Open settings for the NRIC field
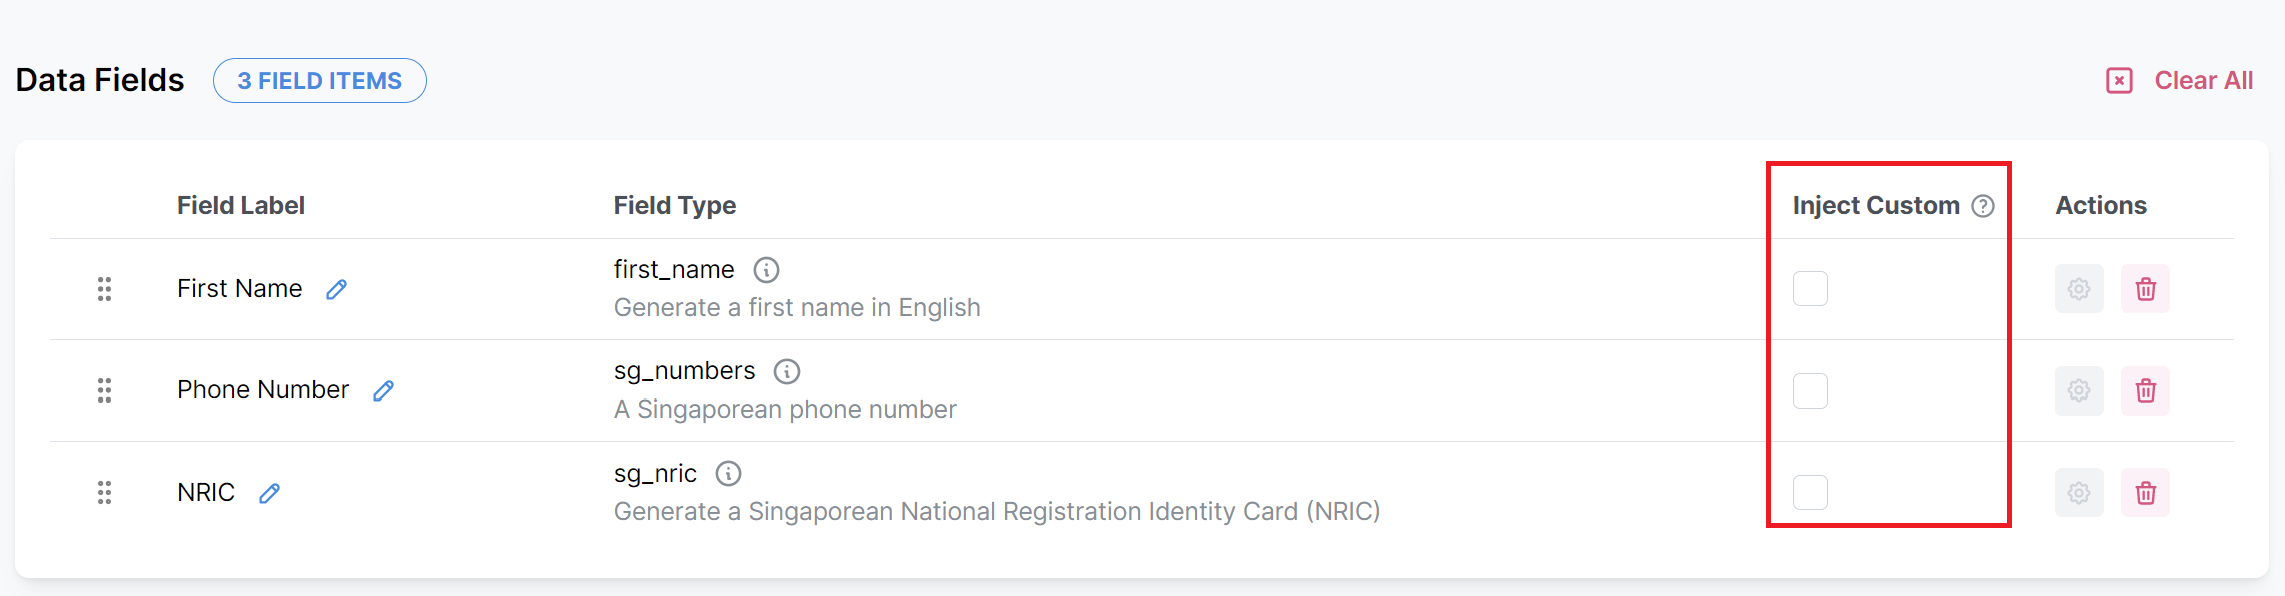Image resolution: width=2285 pixels, height=596 pixels. click(2079, 493)
